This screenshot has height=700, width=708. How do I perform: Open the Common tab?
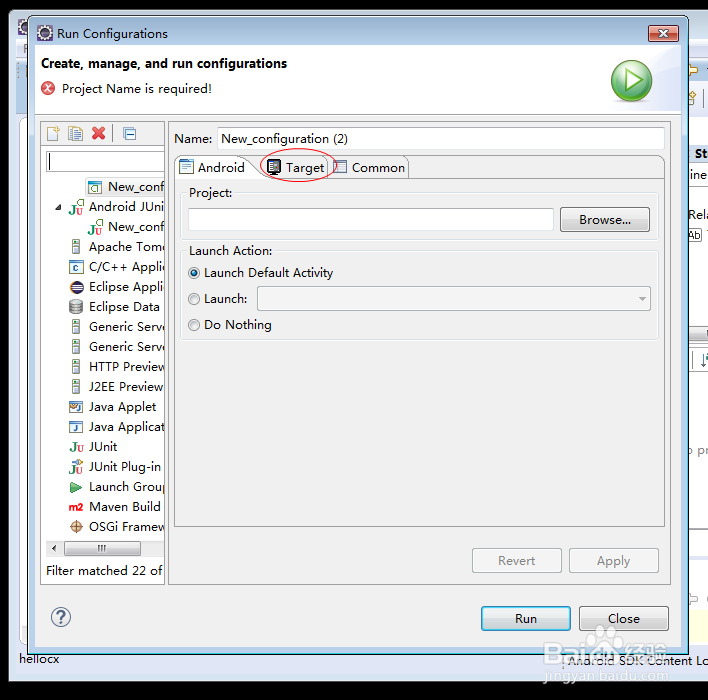click(x=370, y=168)
